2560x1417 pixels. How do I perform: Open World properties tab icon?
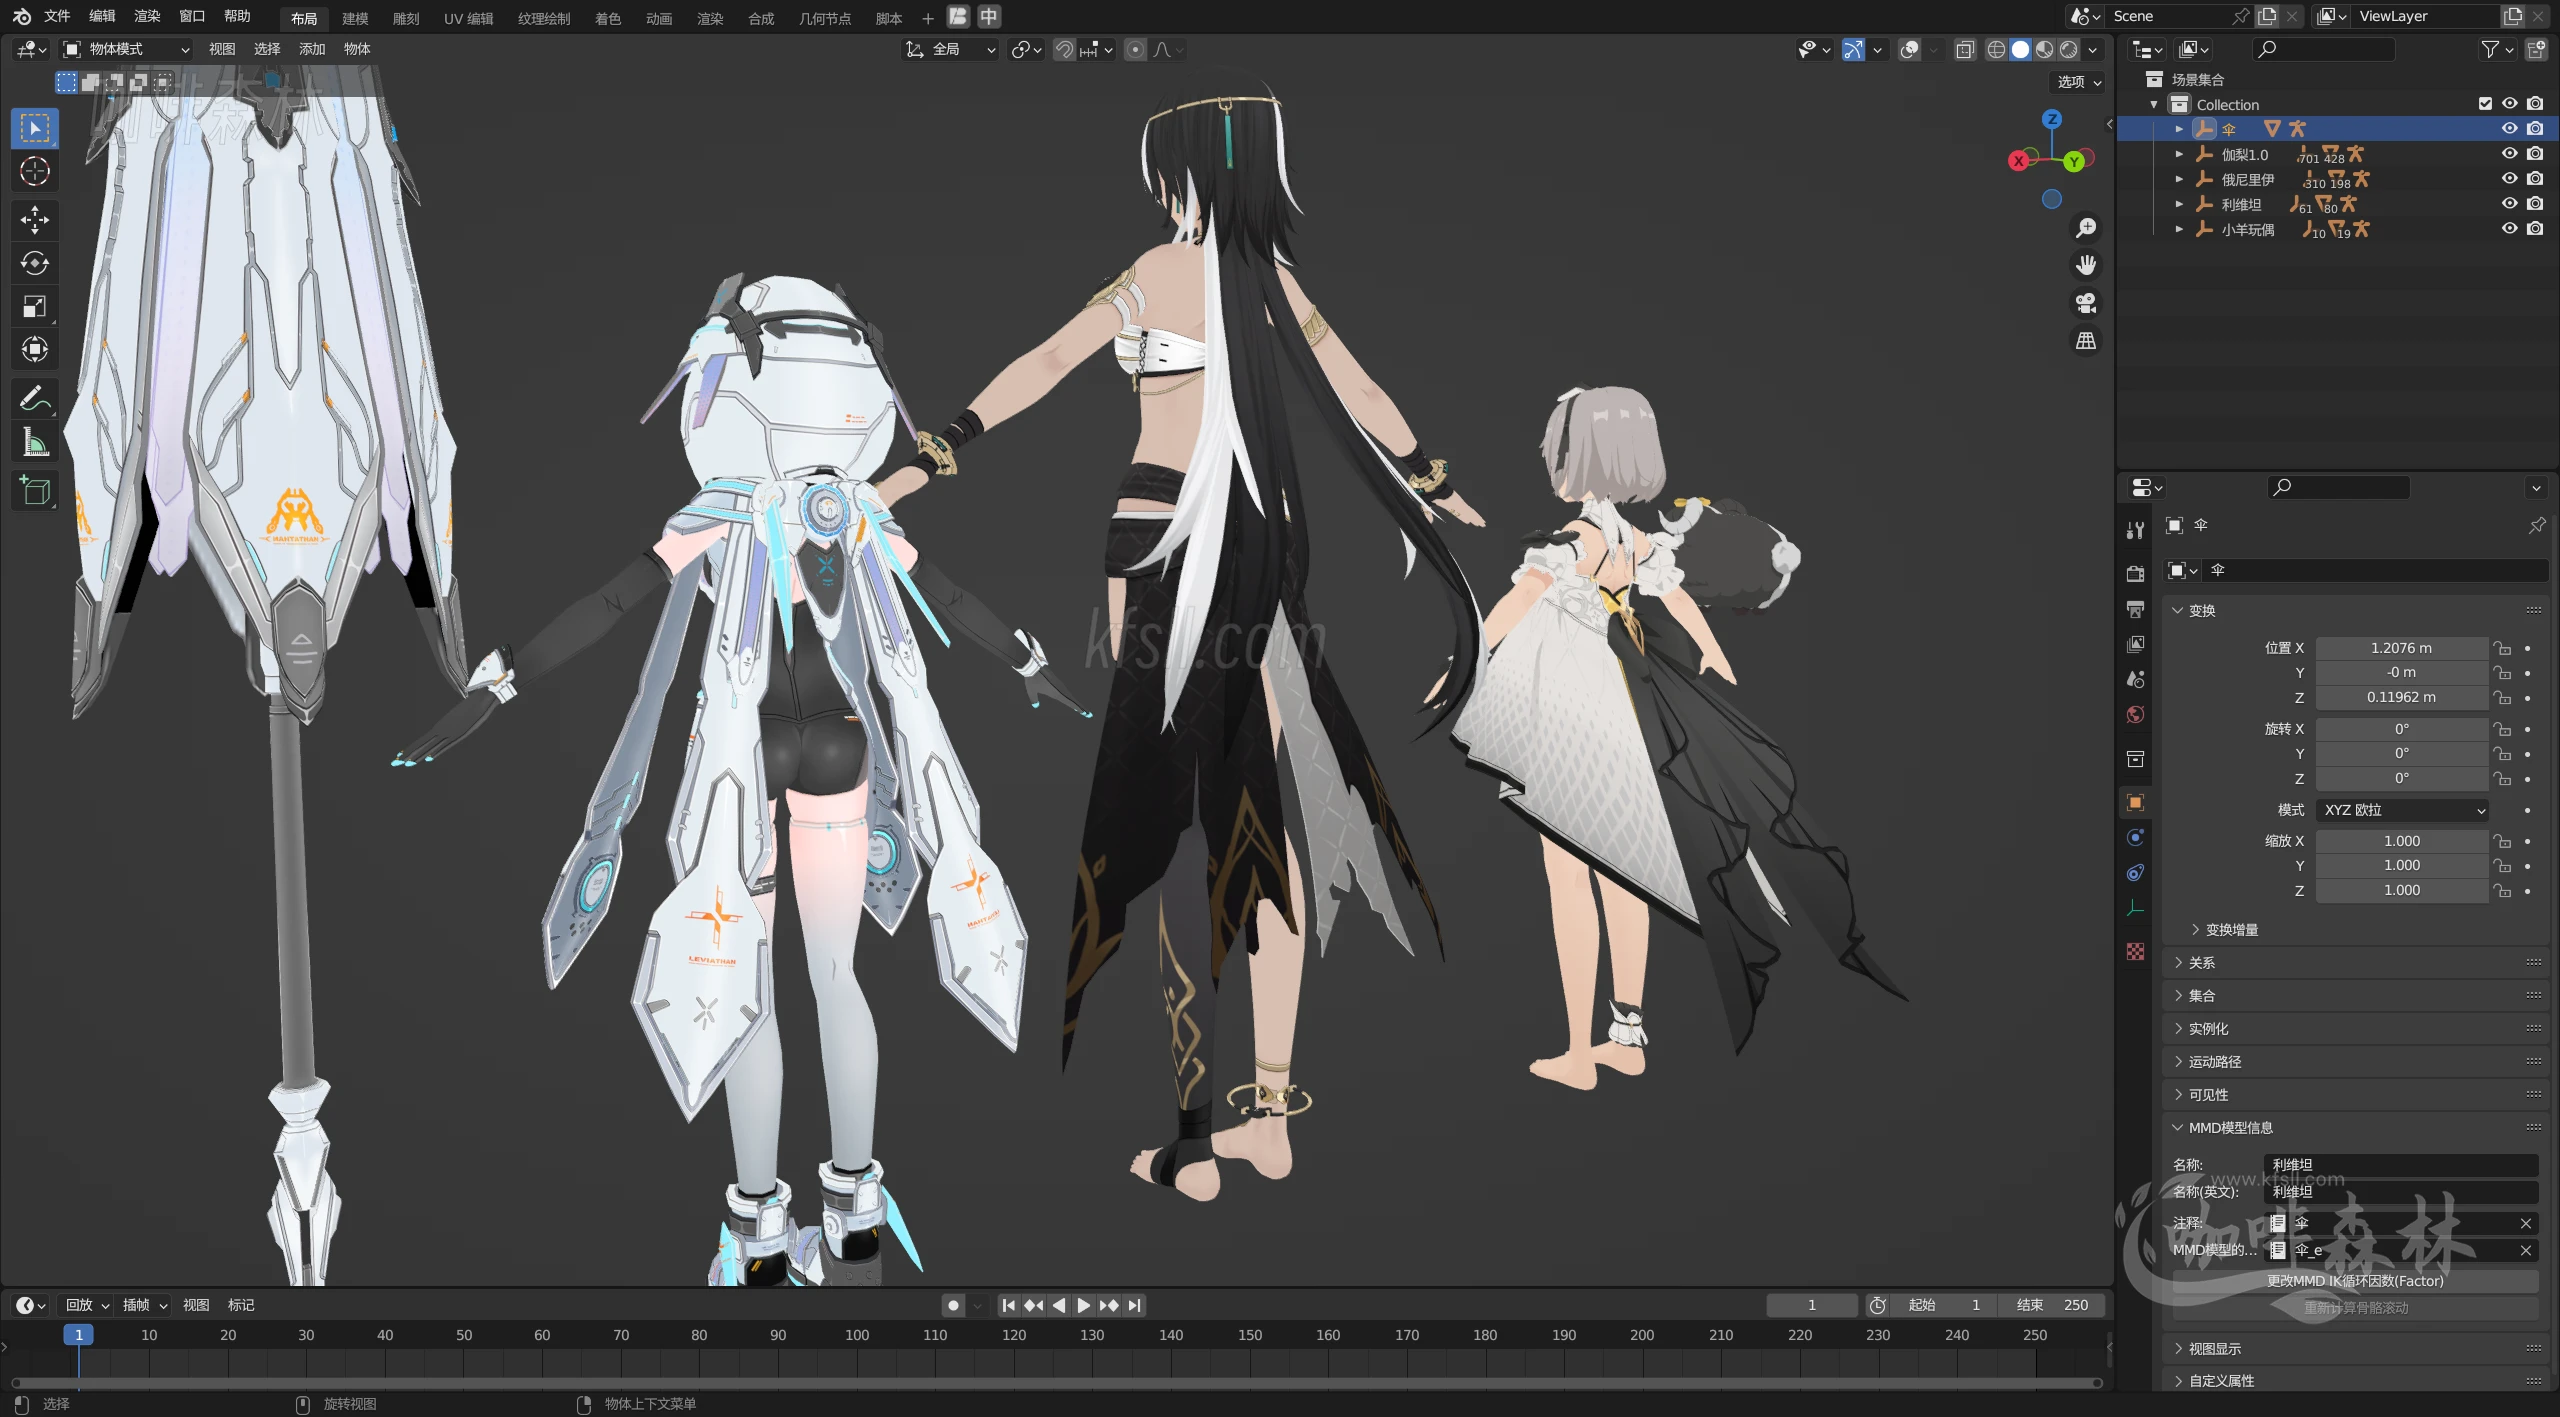[2135, 714]
